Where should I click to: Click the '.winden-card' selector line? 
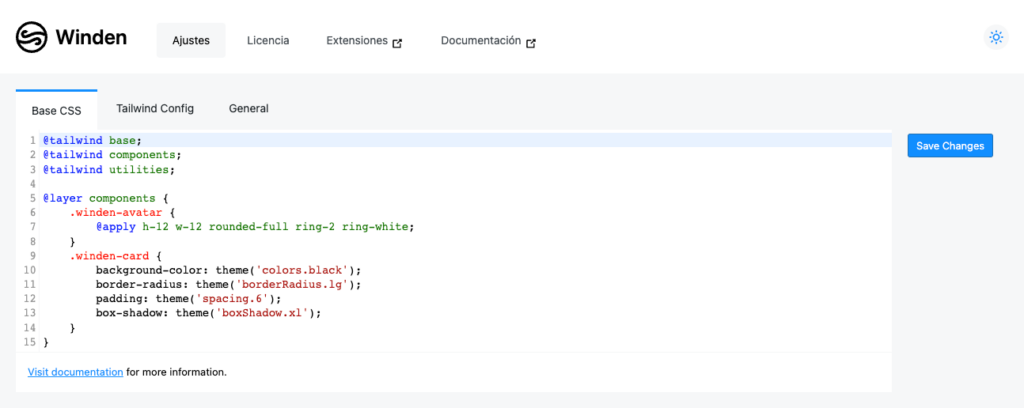coord(112,255)
